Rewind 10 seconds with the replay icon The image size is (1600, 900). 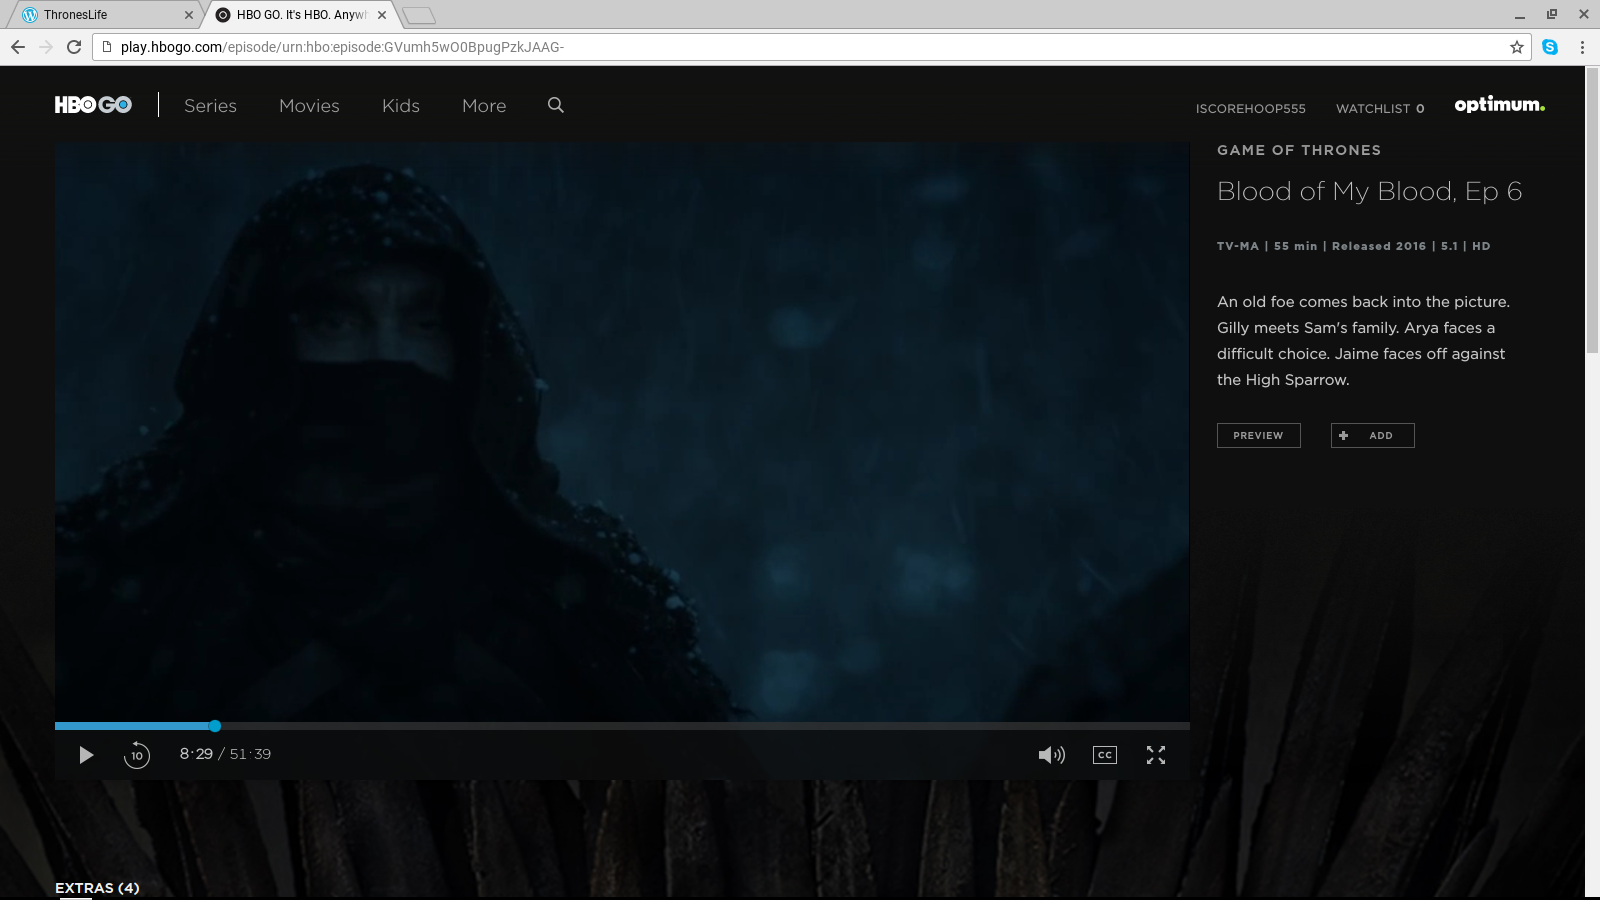(137, 755)
